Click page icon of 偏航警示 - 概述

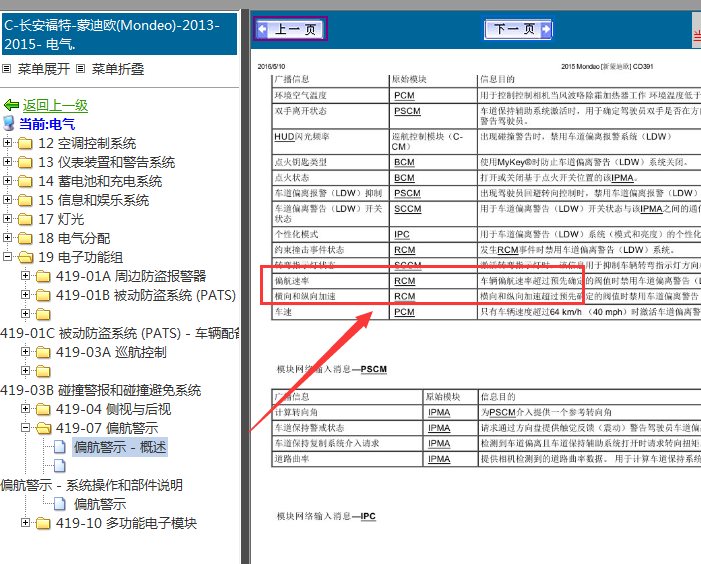[60, 447]
